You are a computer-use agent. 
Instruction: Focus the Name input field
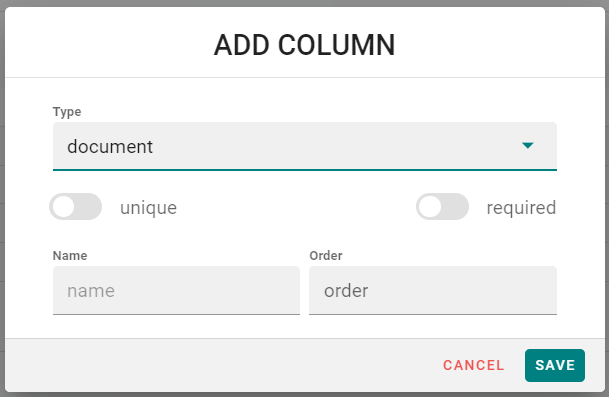point(176,291)
